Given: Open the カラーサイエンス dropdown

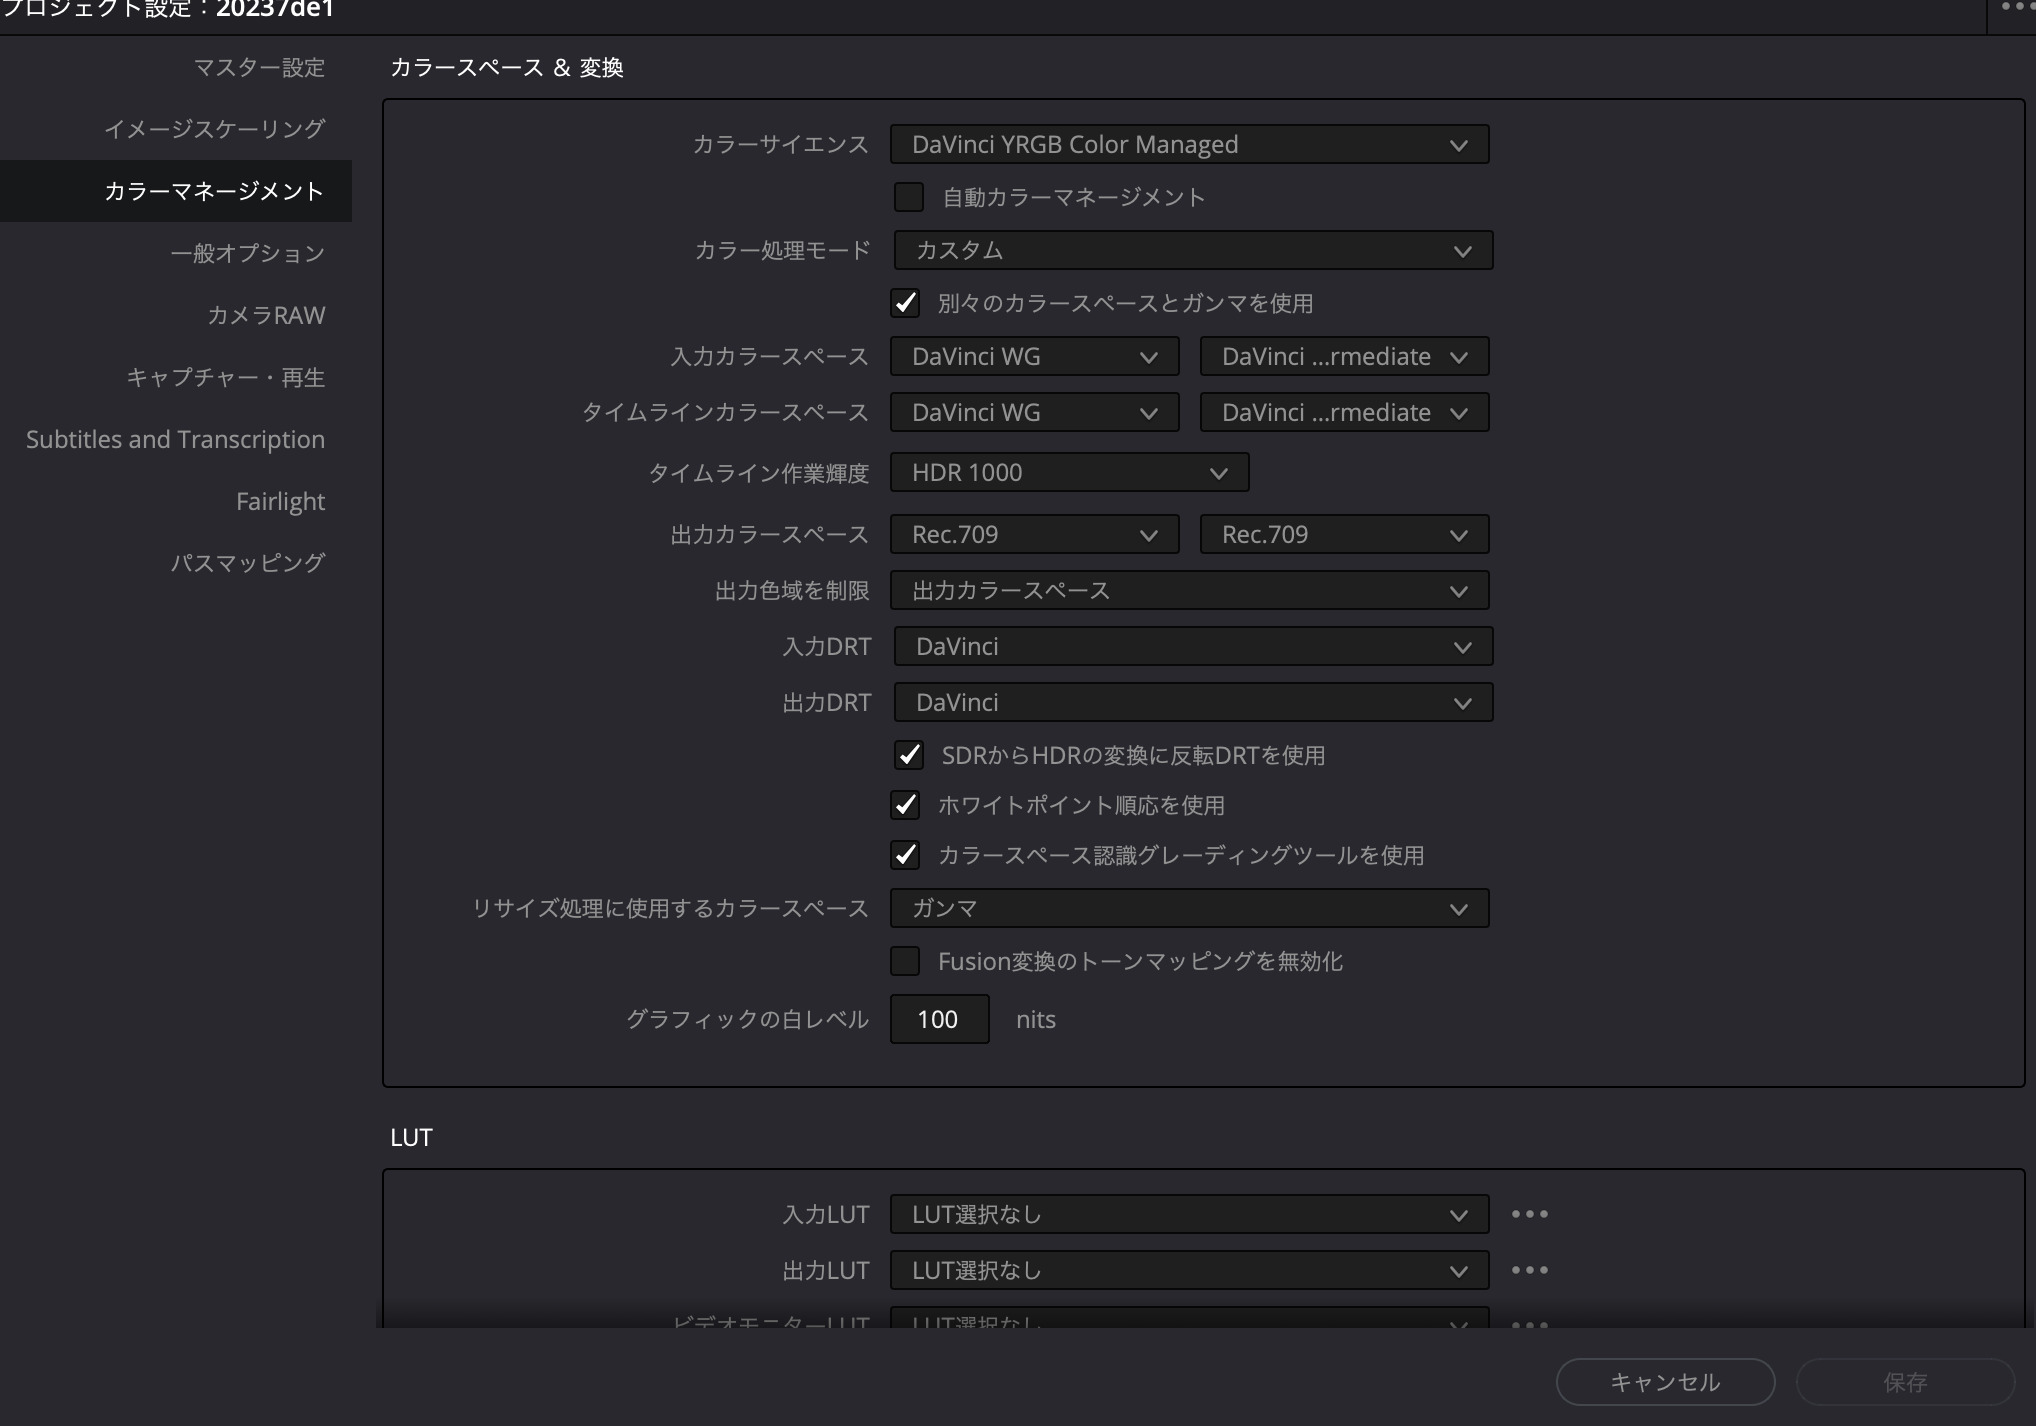Looking at the screenshot, I should coord(1189,144).
